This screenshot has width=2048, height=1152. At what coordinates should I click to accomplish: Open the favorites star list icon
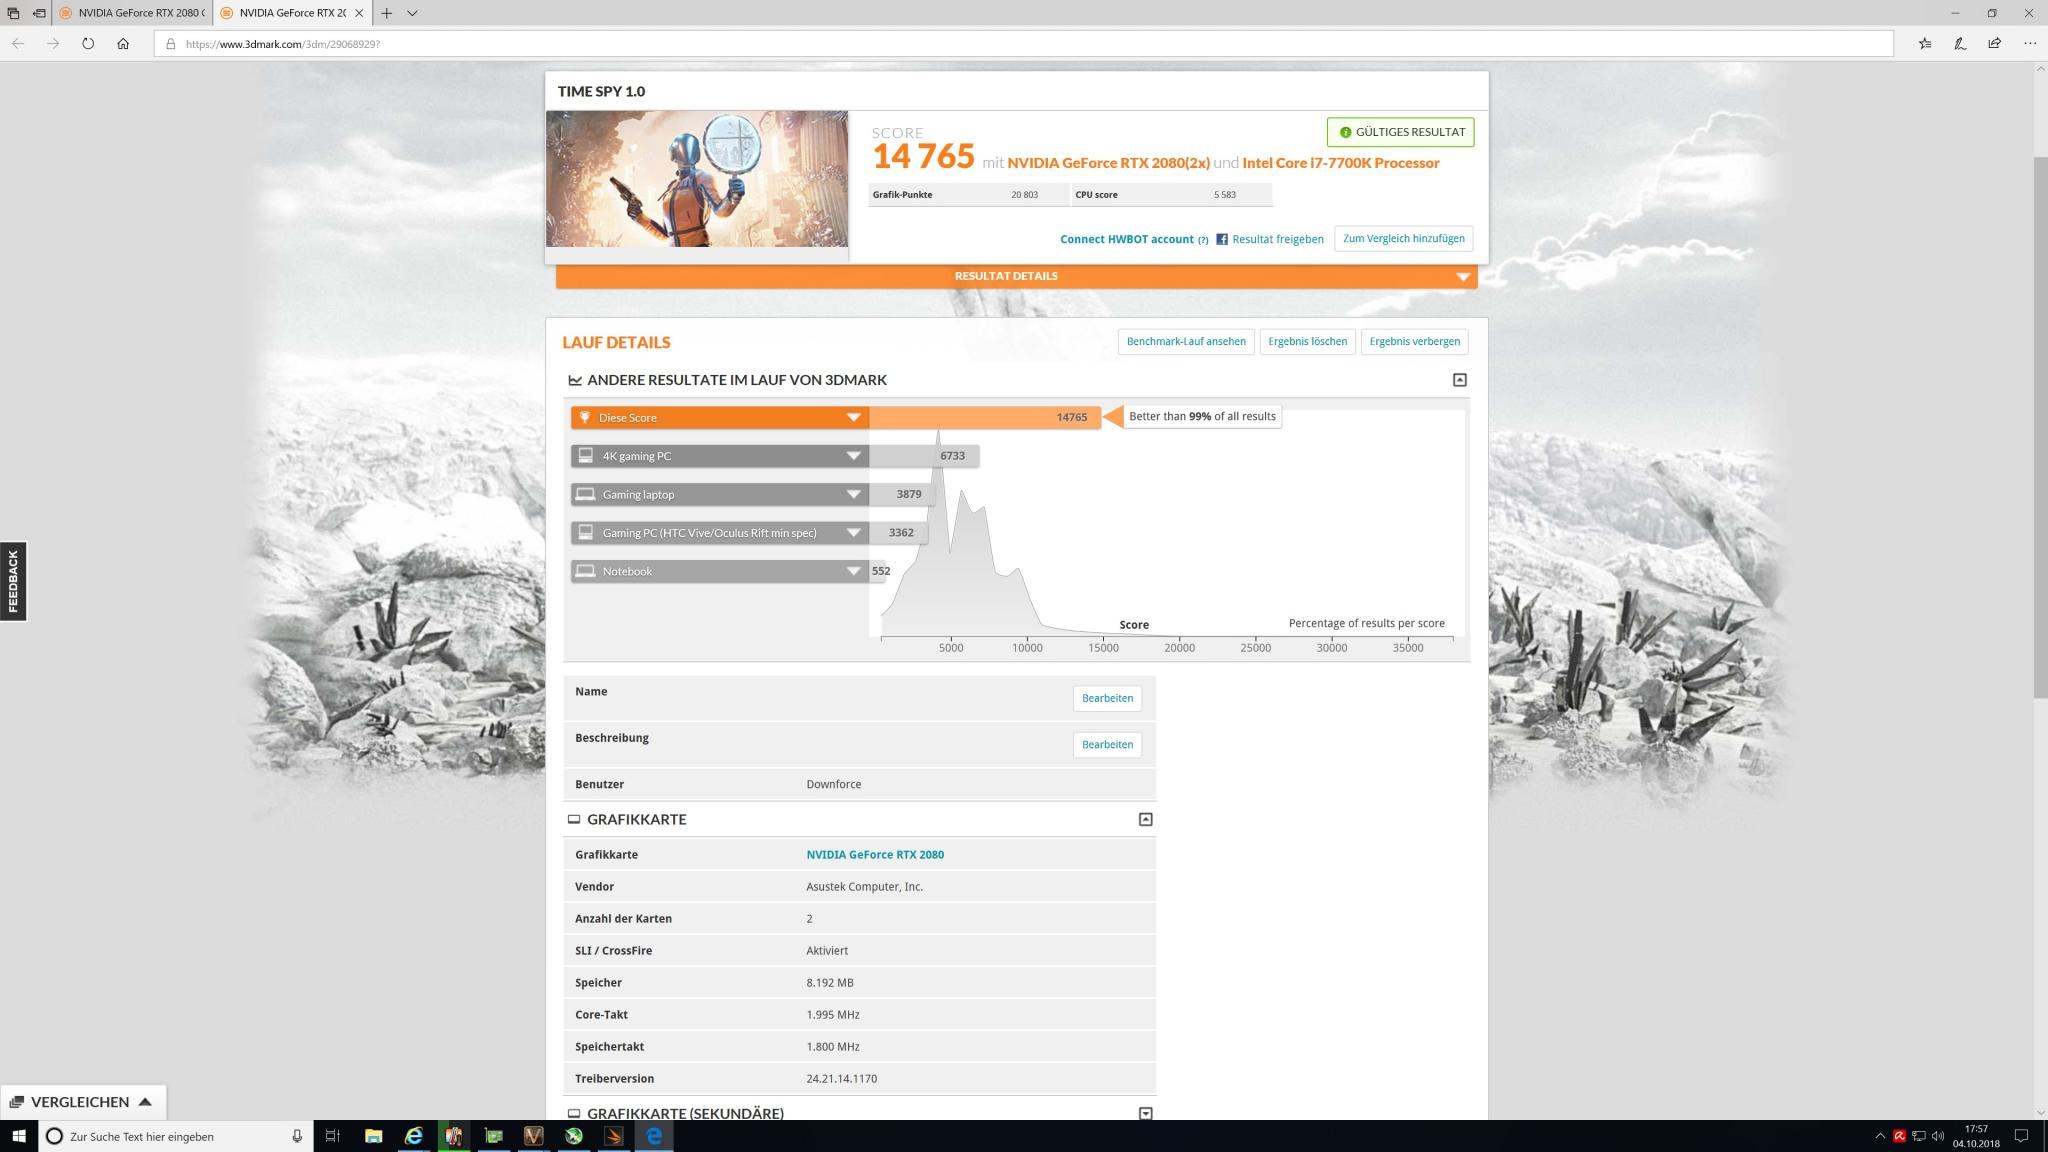(1925, 43)
